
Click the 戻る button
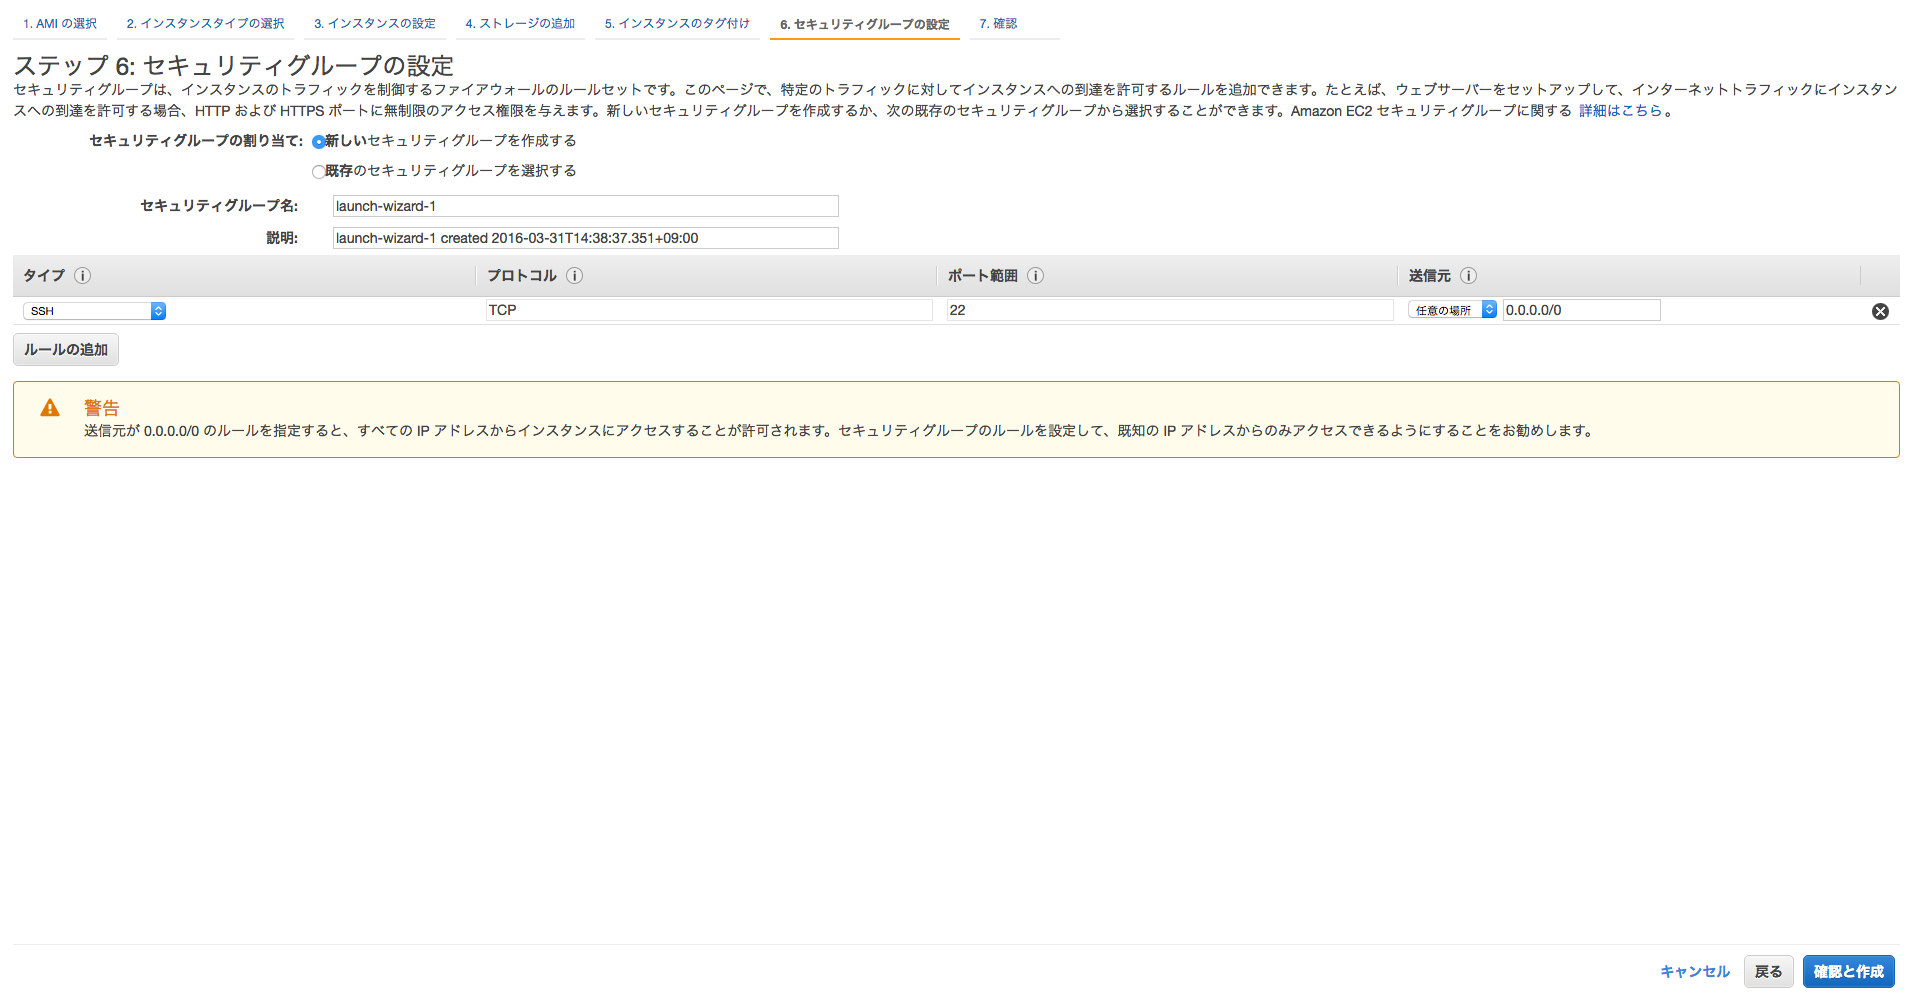tap(1768, 971)
